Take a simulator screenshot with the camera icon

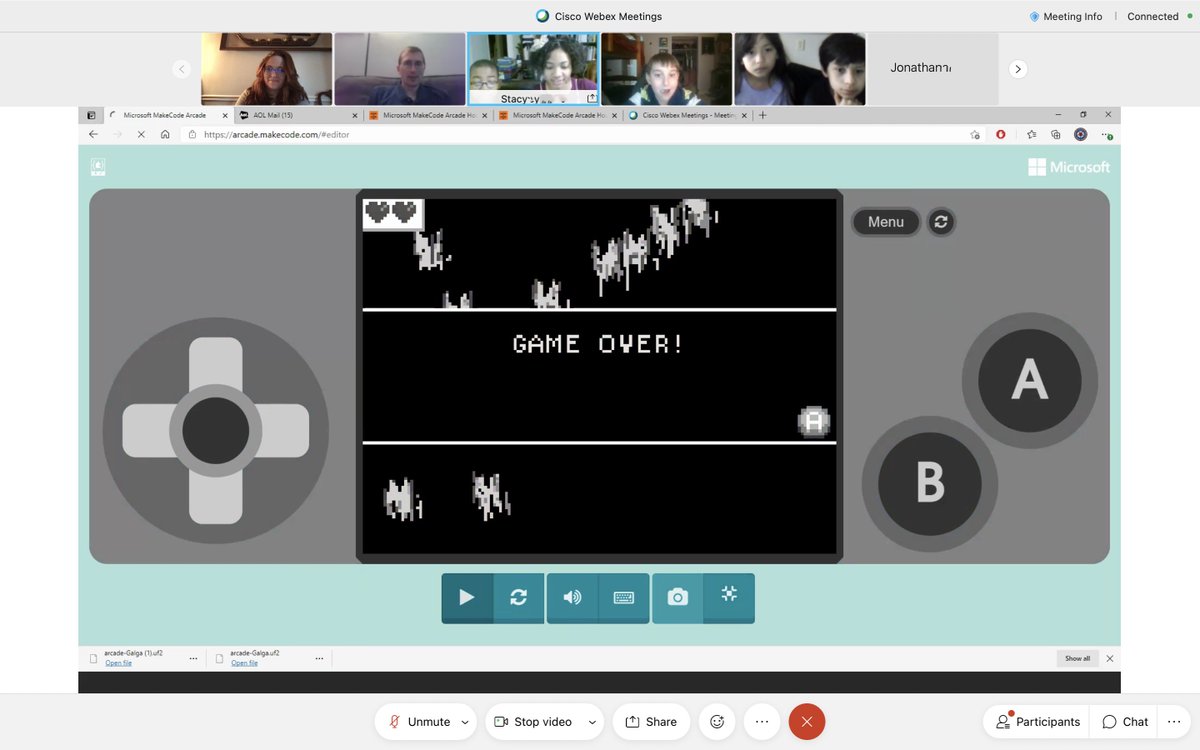678,597
